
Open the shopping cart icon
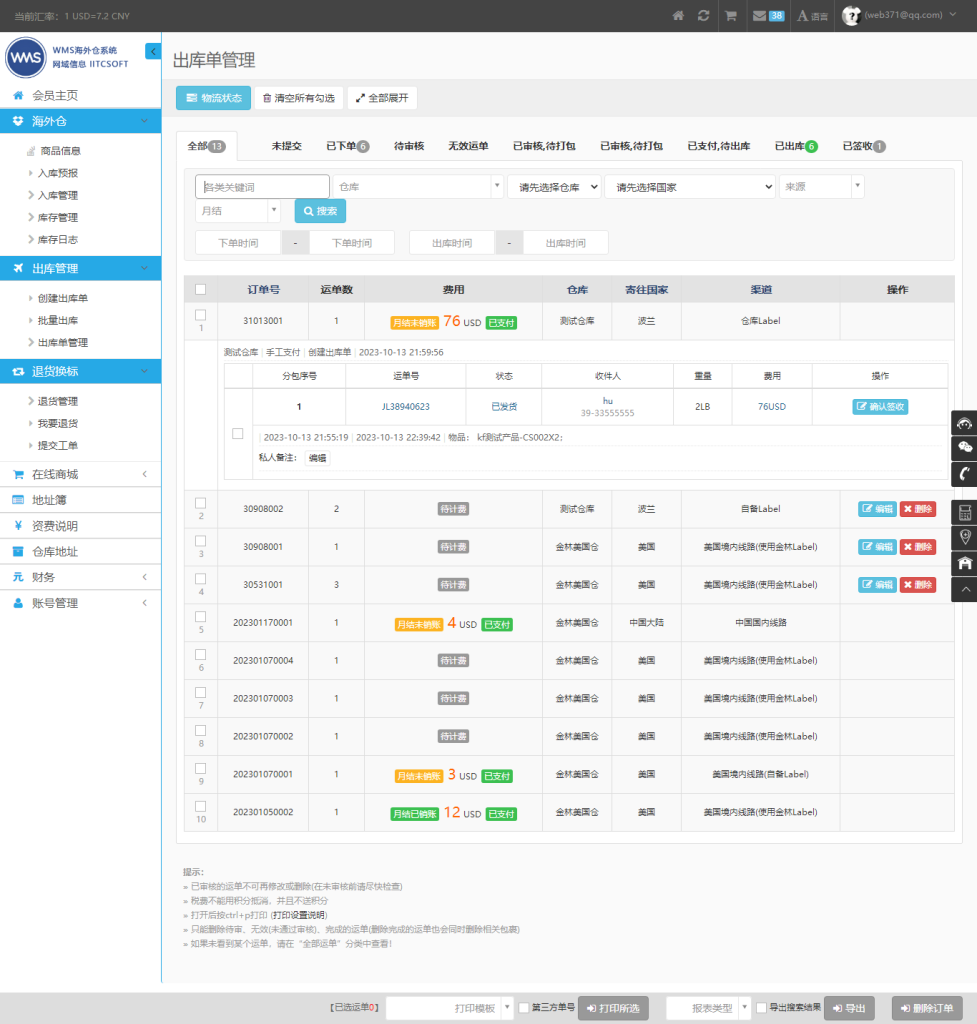pos(731,16)
